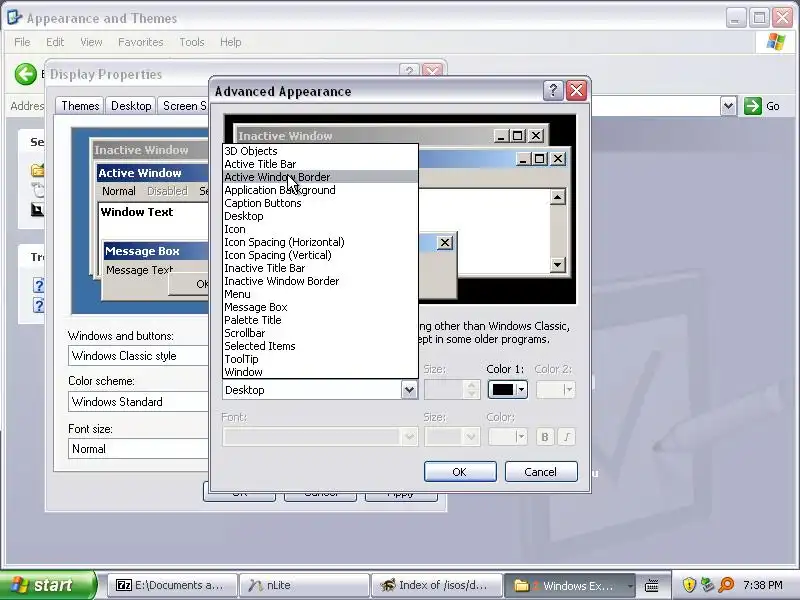This screenshot has width=800, height=600.
Task: Click preview scrollbar up arrow
Action: pyautogui.click(x=558, y=197)
